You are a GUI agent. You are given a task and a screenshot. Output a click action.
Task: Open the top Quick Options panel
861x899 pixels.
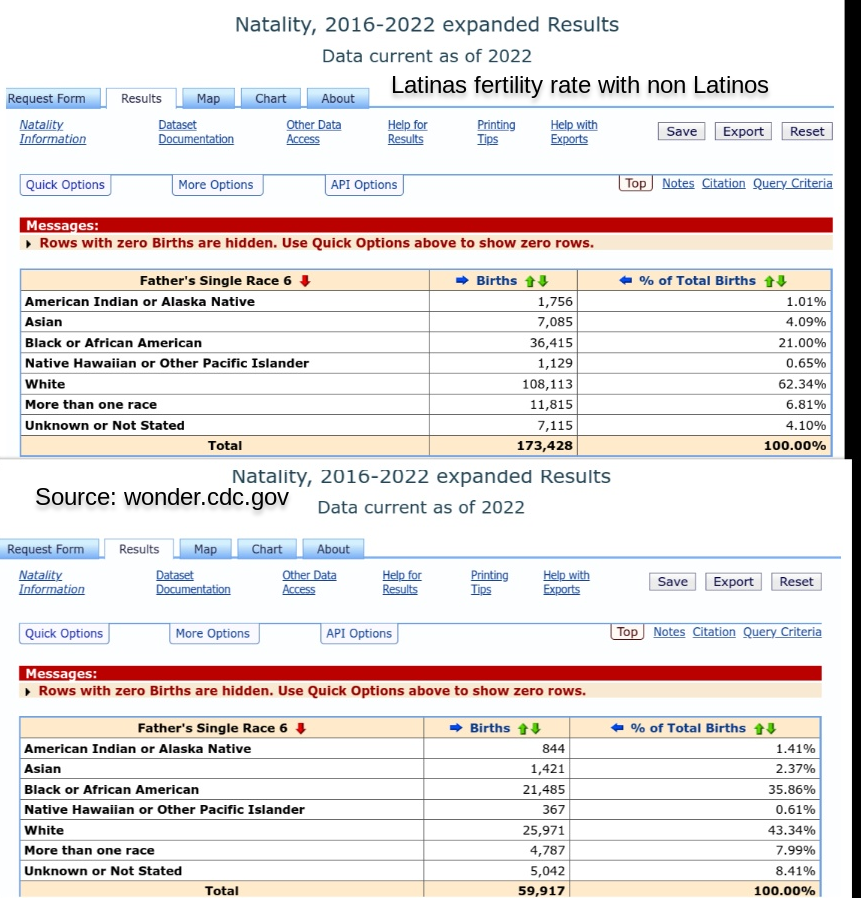click(65, 185)
